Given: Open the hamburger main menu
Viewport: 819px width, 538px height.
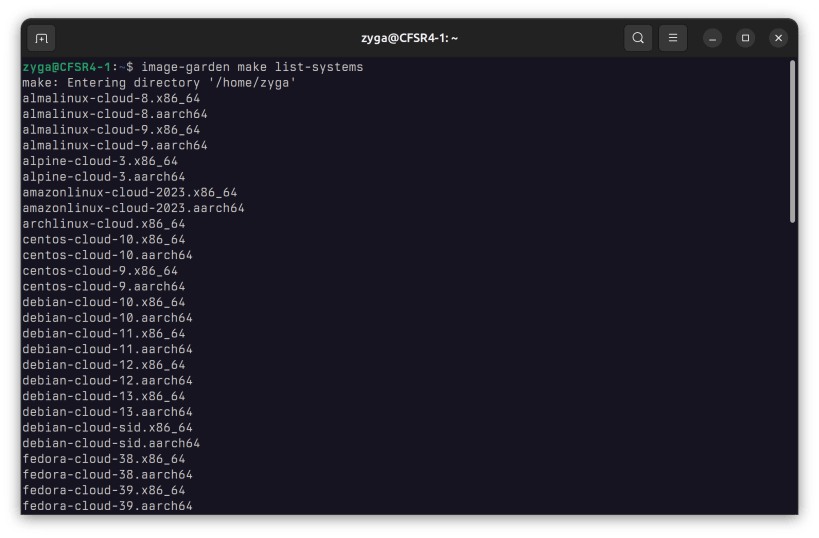Looking at the screenshot, I should (x=673, y=38).
